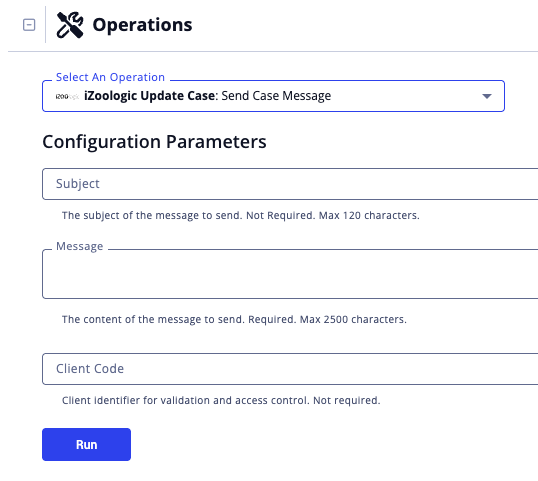Run the selected operation
Viewport: 538px width, 481px height.
click(86, 444)
